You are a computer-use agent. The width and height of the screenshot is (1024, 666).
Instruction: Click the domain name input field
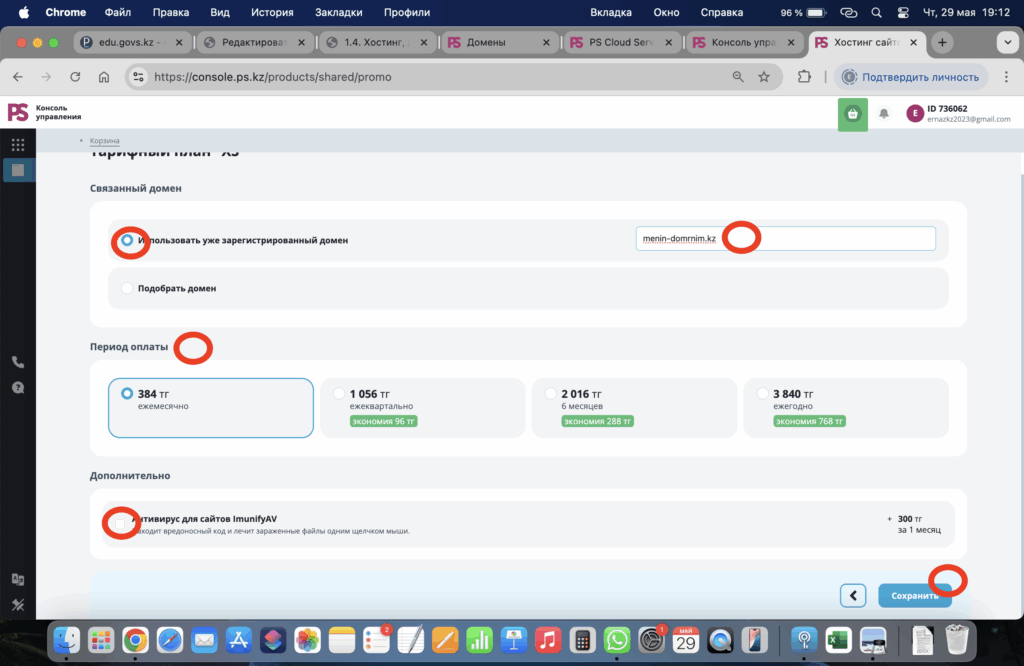click(x=785, y=239)
